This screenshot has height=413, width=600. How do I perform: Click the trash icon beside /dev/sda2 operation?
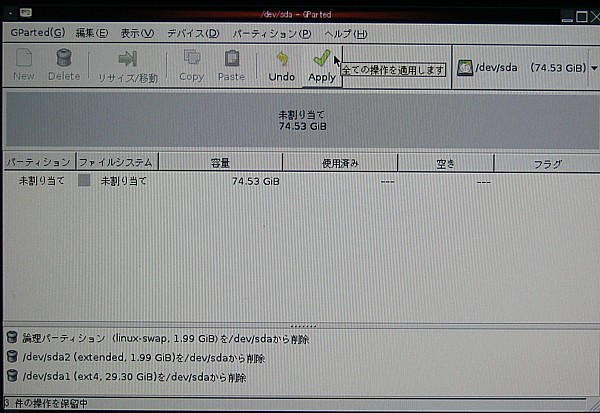pos(12,356)
